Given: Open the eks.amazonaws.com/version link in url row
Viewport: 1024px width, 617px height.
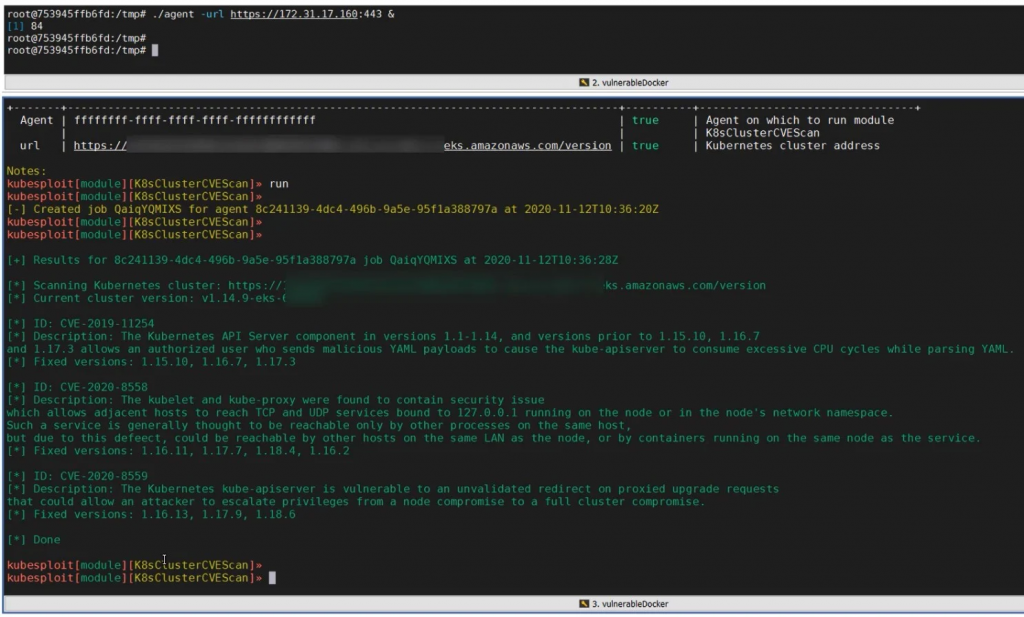Looking at the screenshot, I should pyautogui.click(x=528, y=146).
